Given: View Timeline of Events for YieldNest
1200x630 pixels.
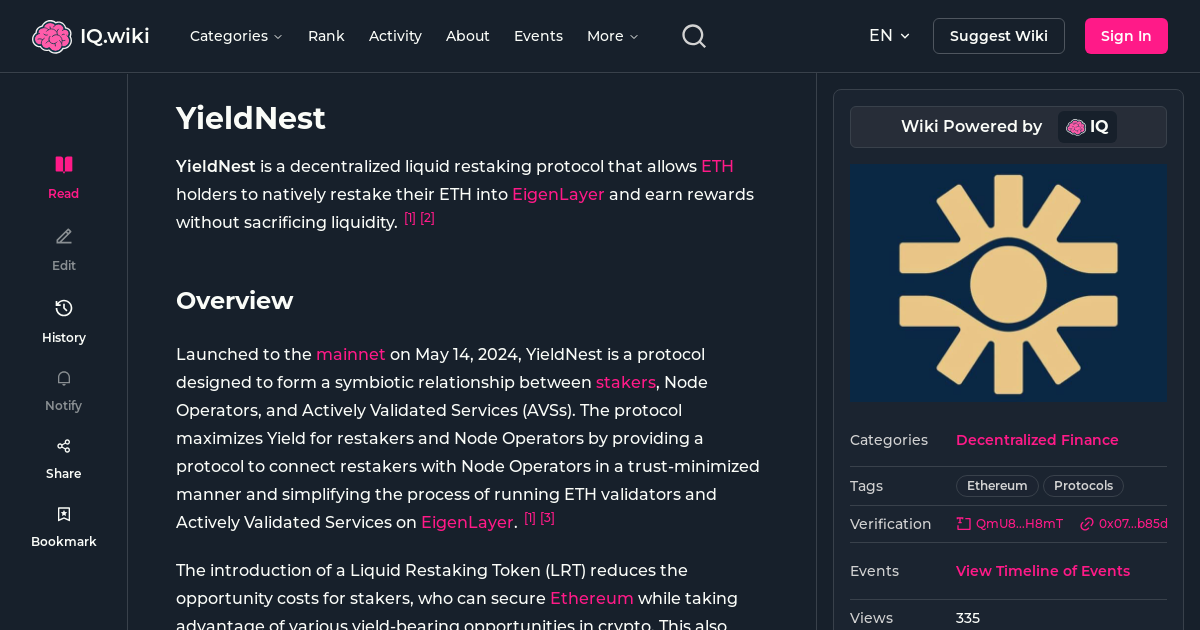Looking at the screenshot, I should (1042, 571).
